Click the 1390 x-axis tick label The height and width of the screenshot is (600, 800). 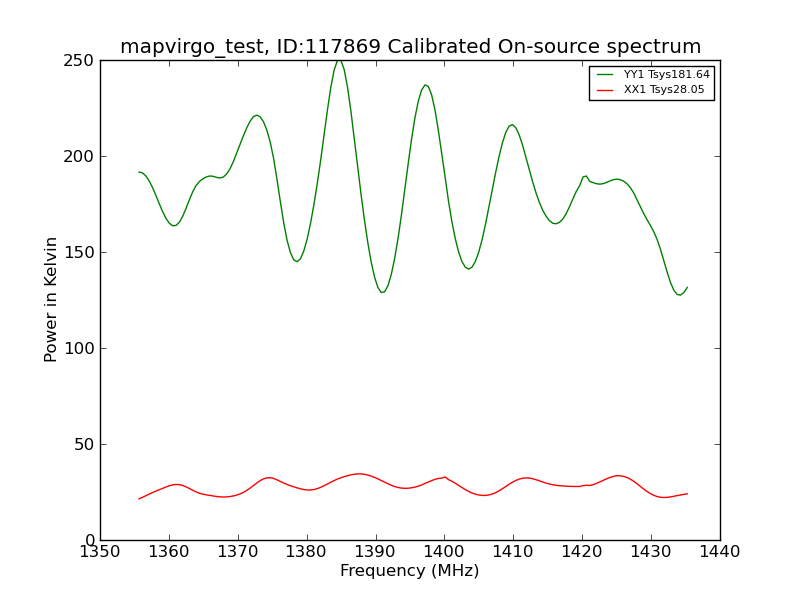(x=376, y=552)
